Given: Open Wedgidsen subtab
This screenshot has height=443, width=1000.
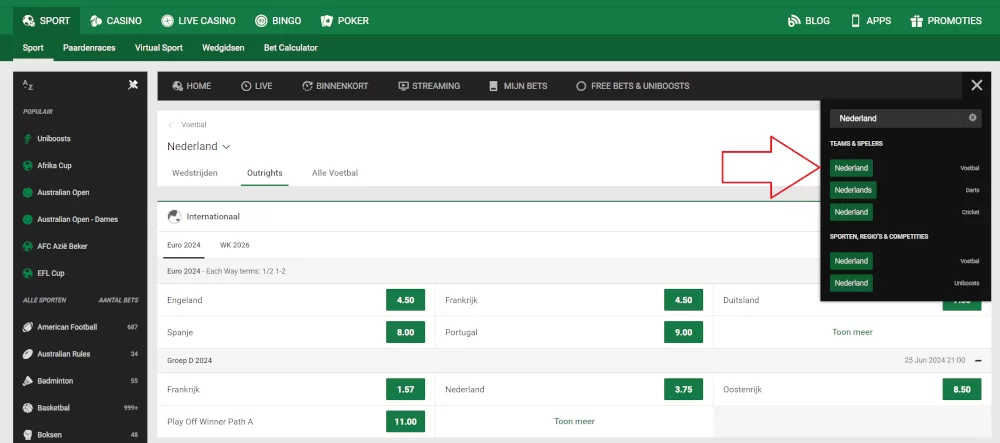Looking at the screenshot, I should point(223,48).
